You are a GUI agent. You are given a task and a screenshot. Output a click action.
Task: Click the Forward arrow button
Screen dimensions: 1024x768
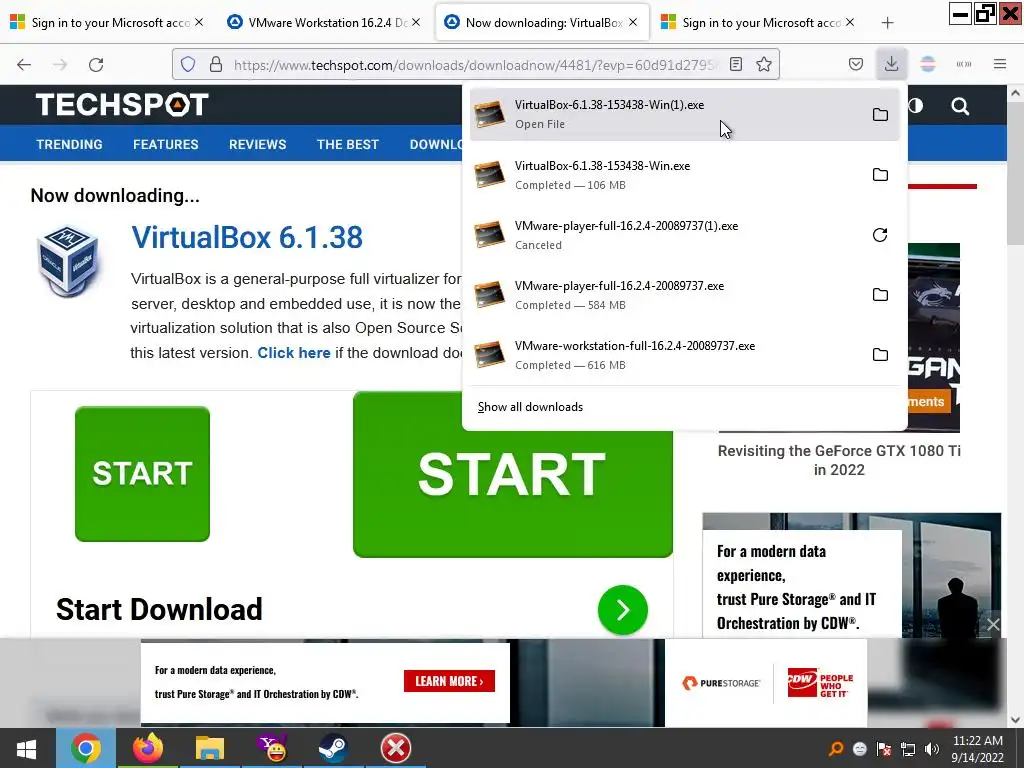coord(60,64)
